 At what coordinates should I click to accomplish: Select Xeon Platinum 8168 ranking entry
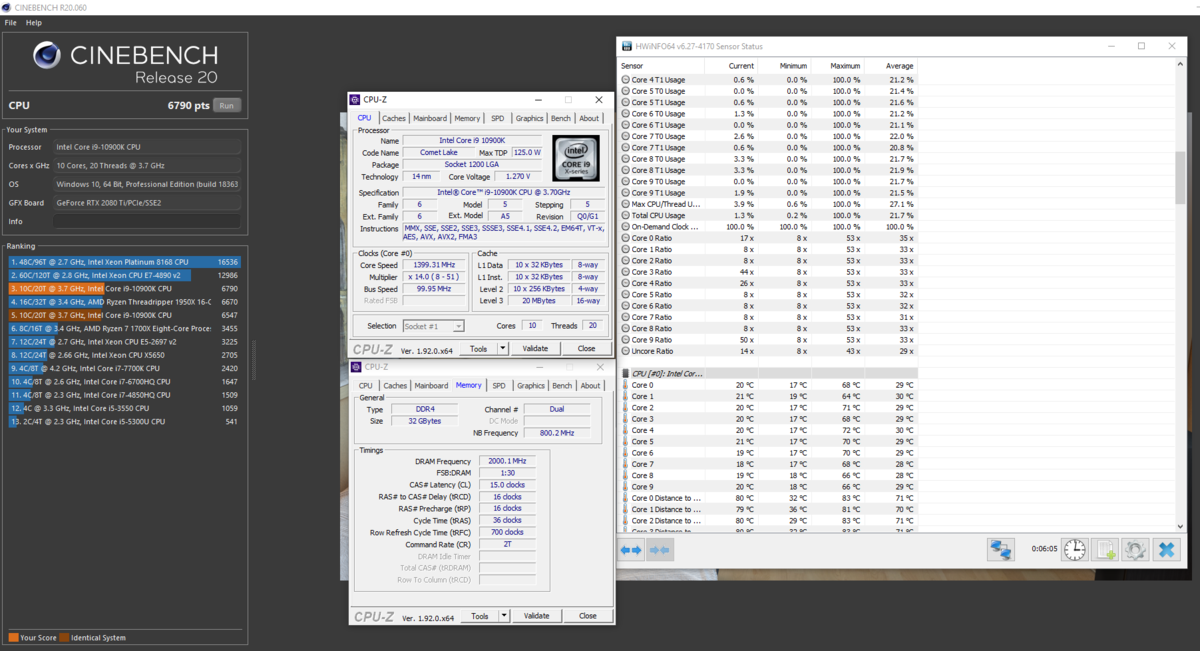(x=123, y=262)
